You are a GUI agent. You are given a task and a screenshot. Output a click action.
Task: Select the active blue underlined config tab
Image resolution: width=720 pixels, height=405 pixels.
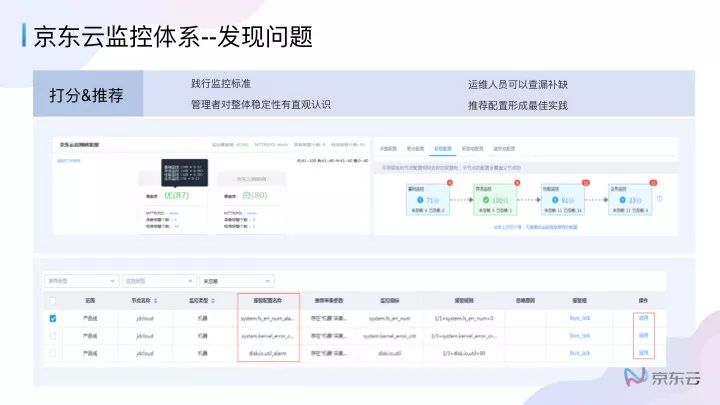443,149
